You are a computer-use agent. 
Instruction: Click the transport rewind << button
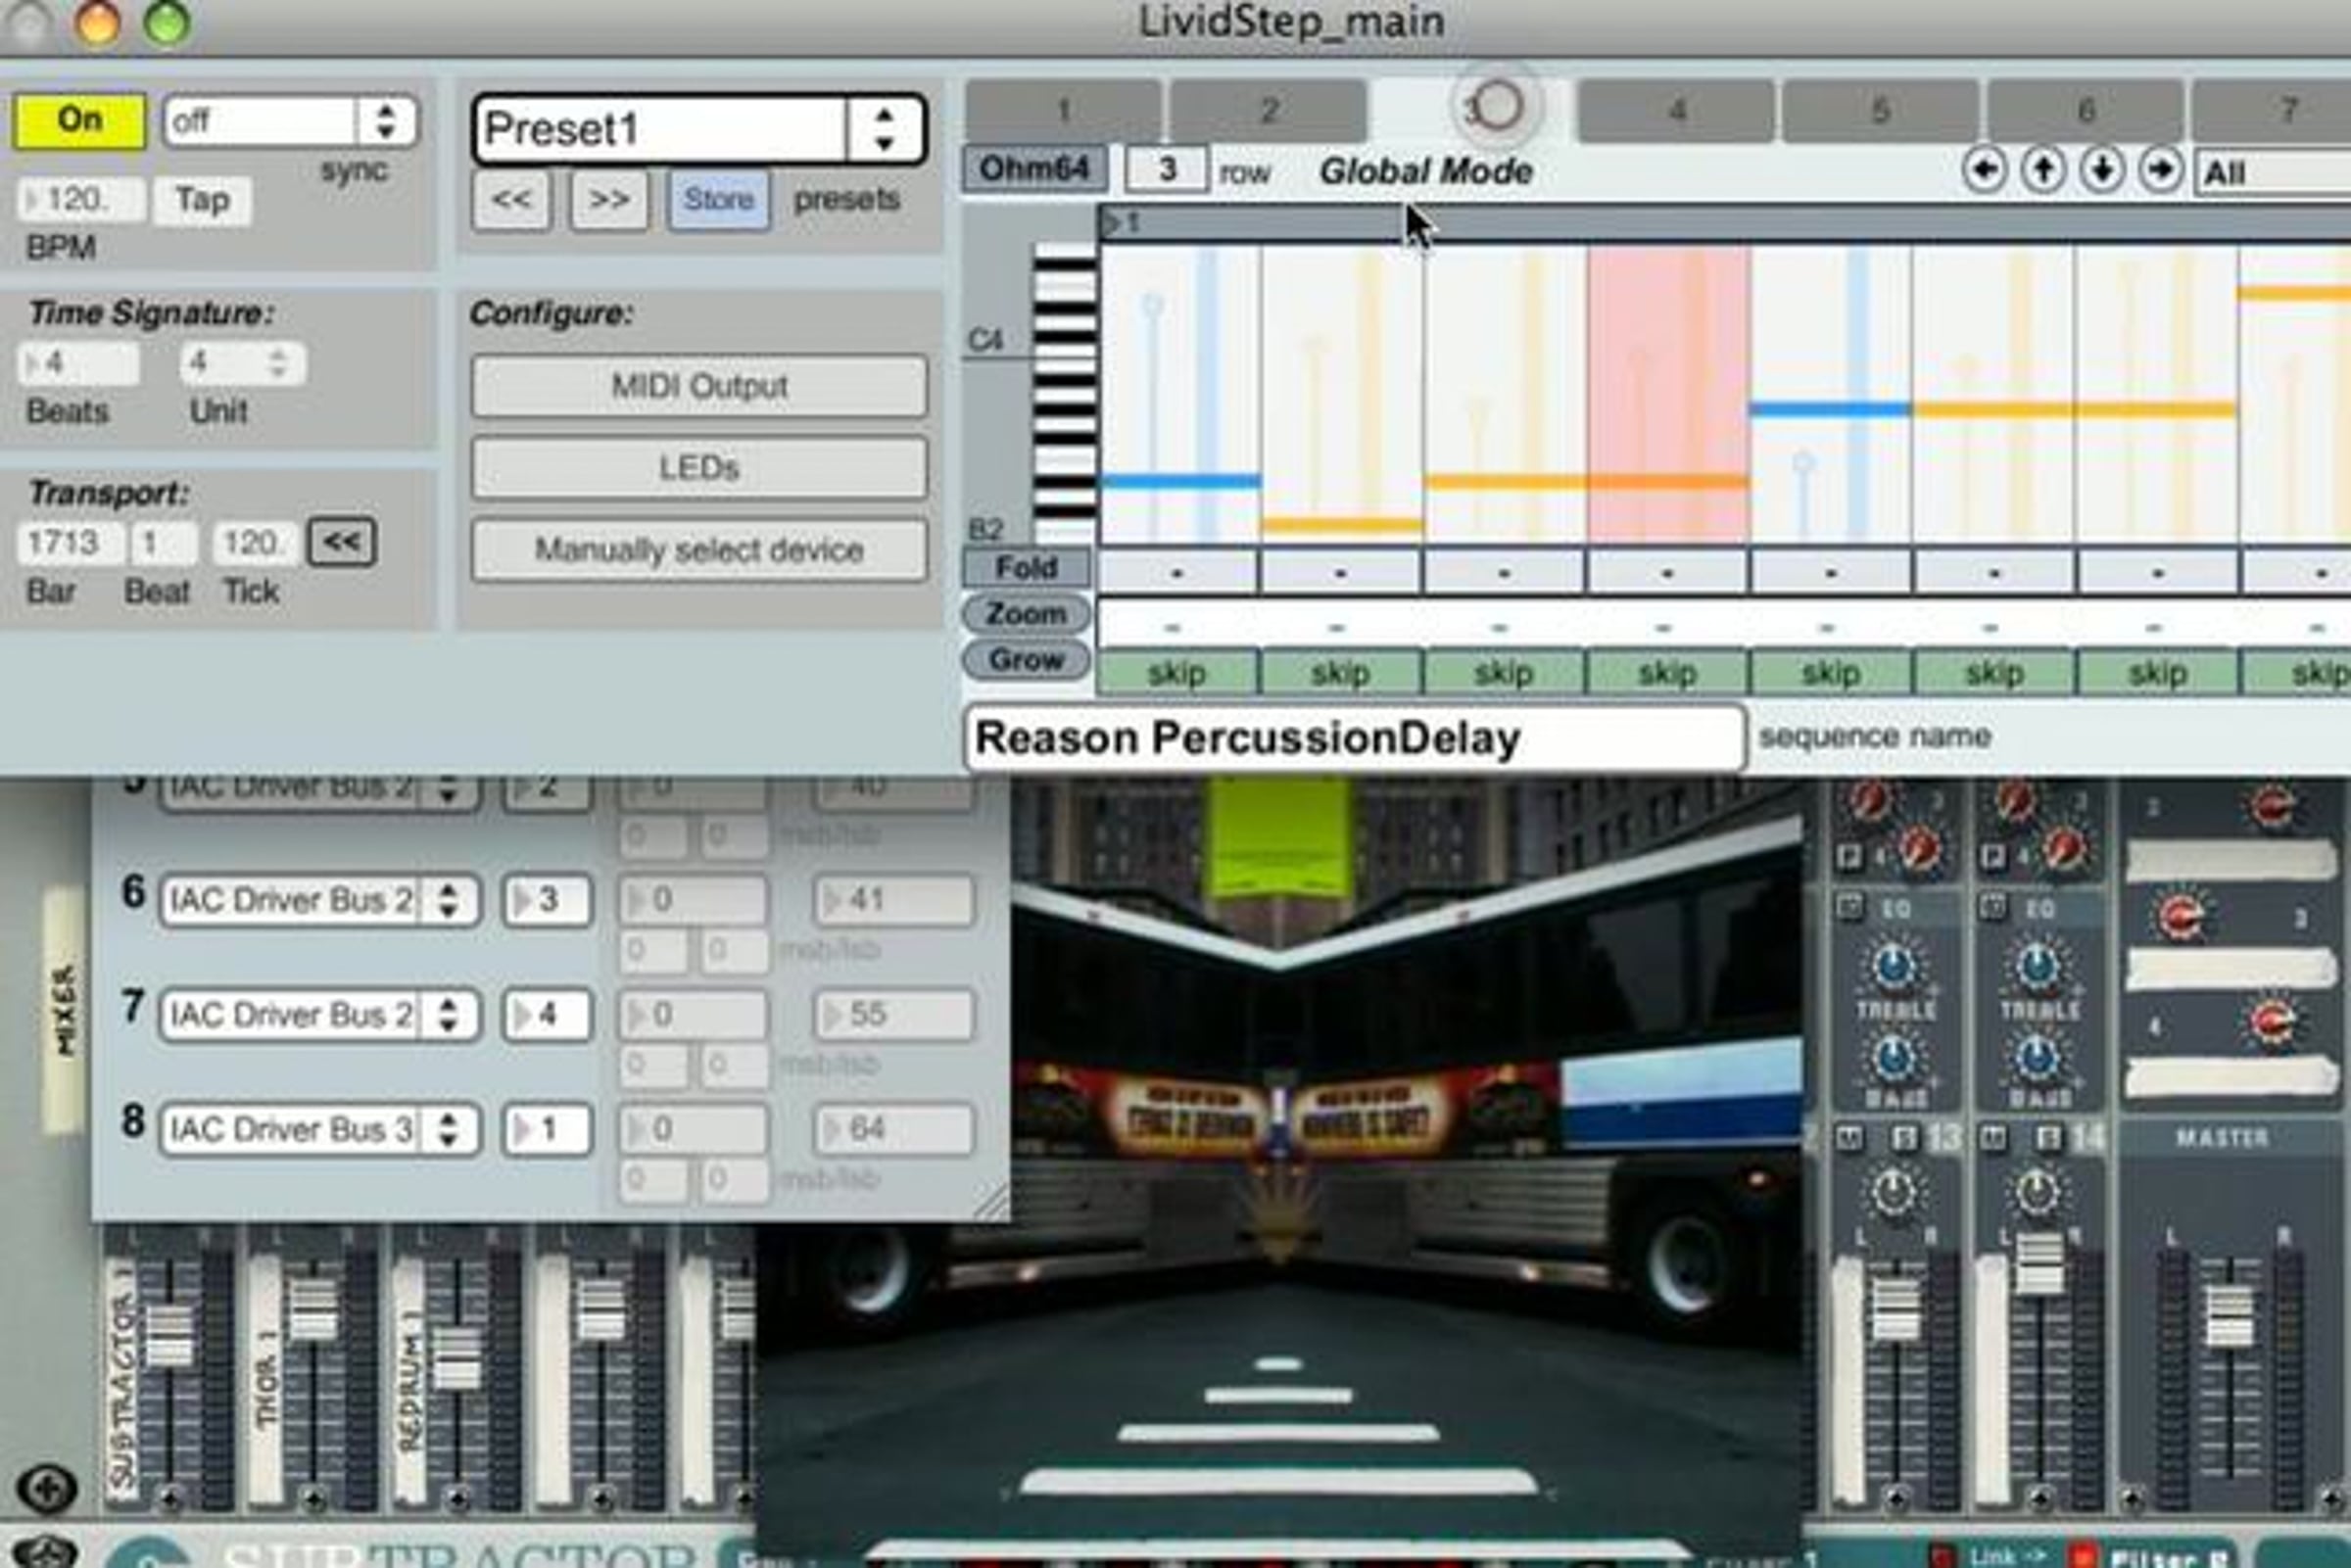341,542
